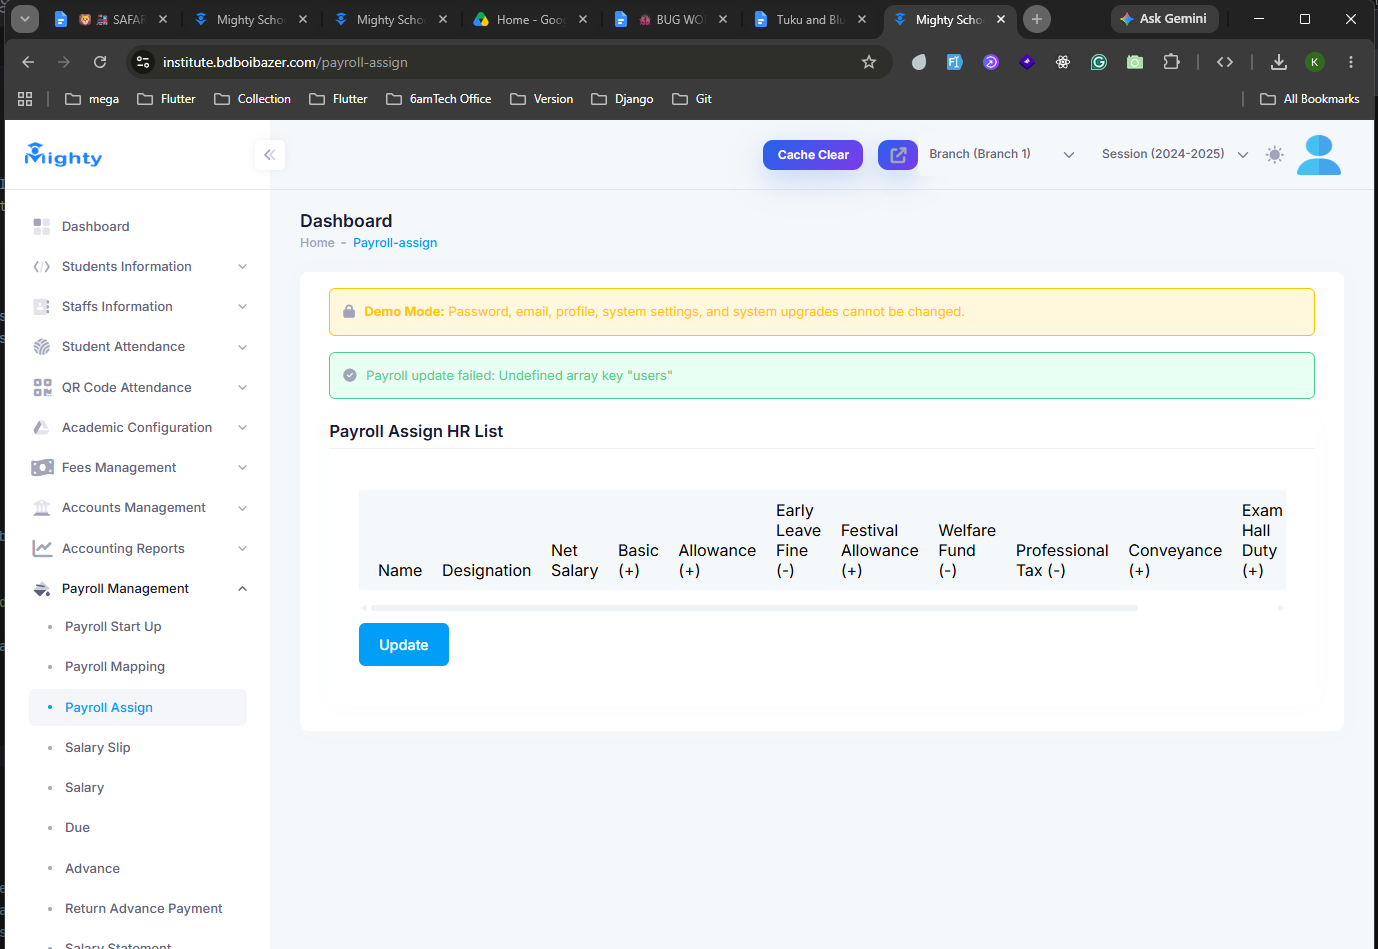Click Home breadcrumb link
This screenshot has width=1378, height=949.
point(317,243)
